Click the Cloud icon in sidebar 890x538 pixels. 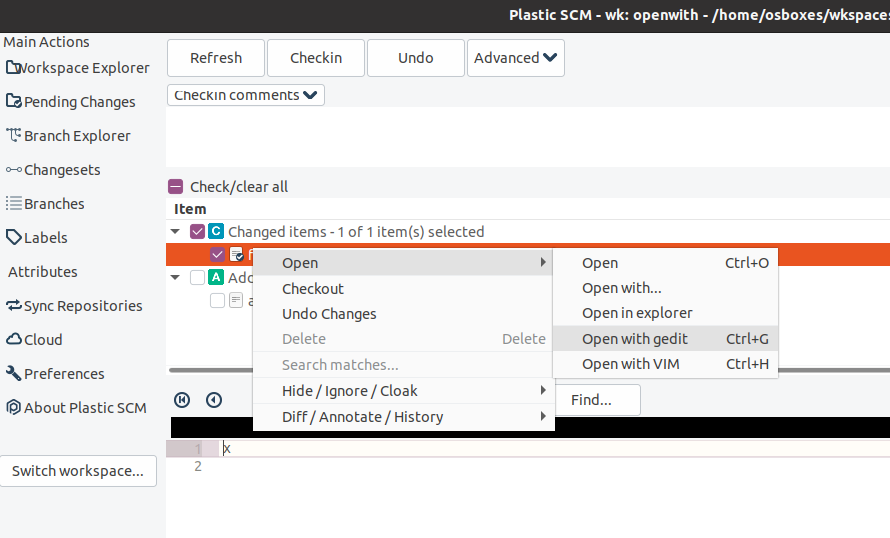14,339
